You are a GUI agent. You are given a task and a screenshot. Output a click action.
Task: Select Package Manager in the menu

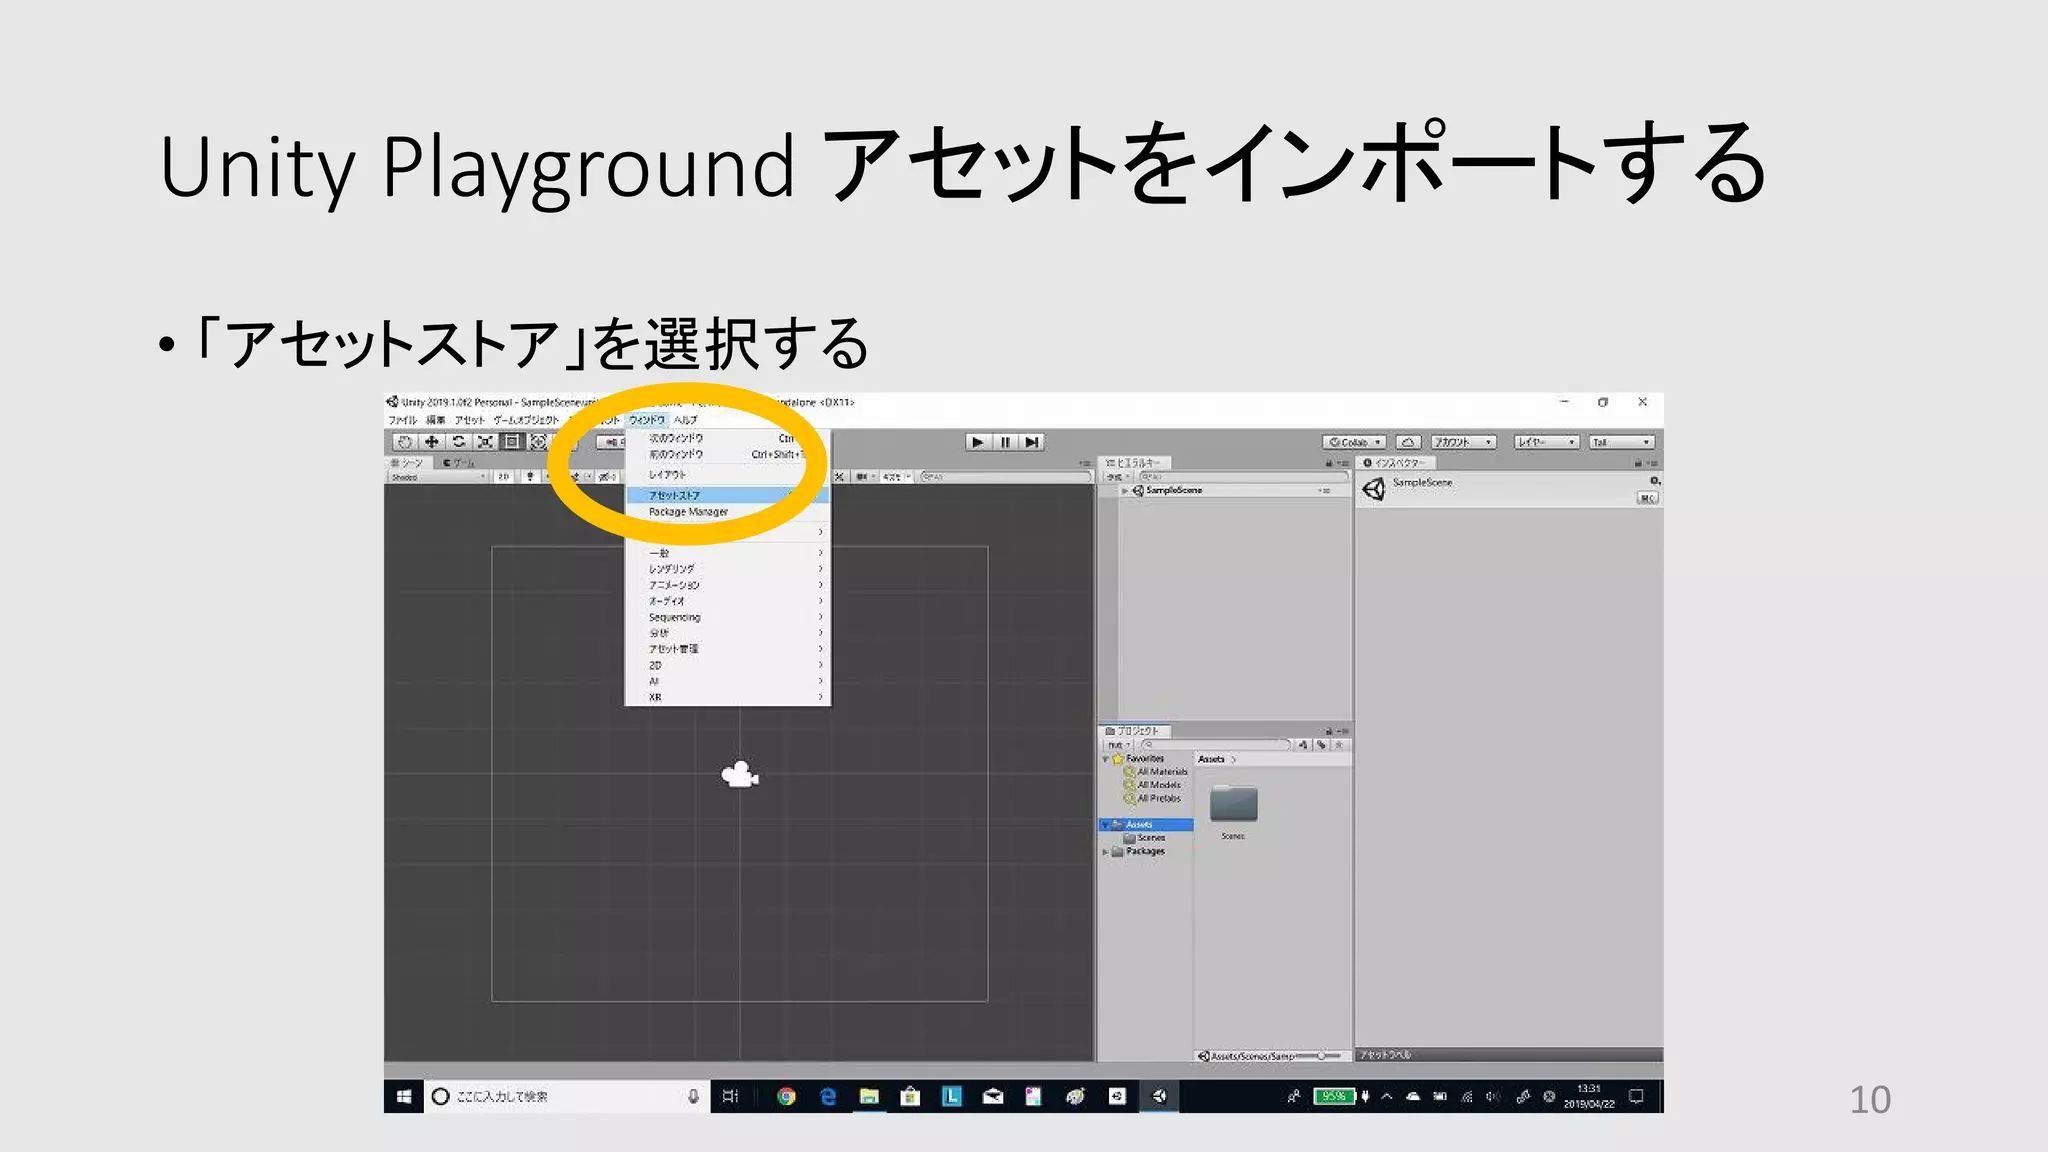point(727,512)
